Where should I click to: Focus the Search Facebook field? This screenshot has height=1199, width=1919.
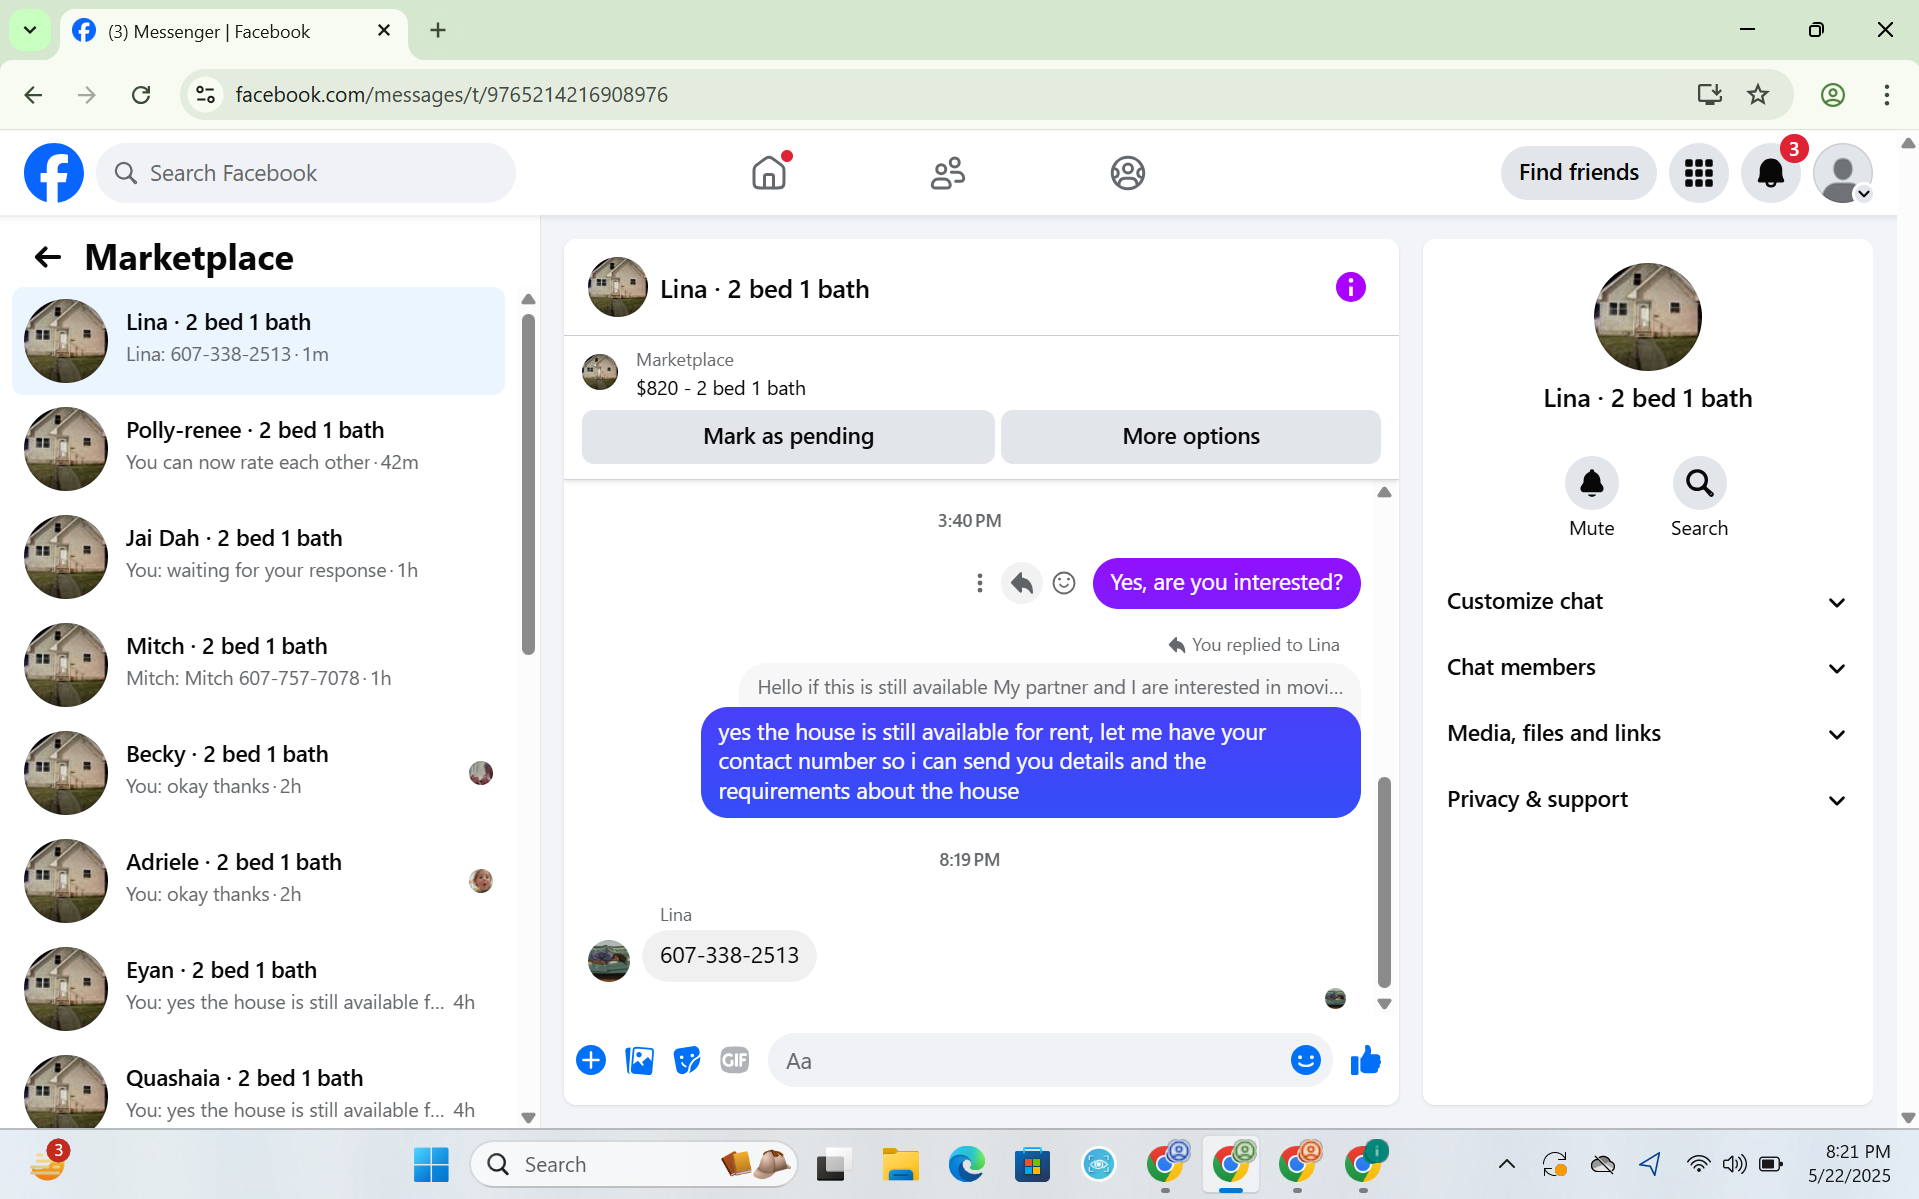pos(306,173)
